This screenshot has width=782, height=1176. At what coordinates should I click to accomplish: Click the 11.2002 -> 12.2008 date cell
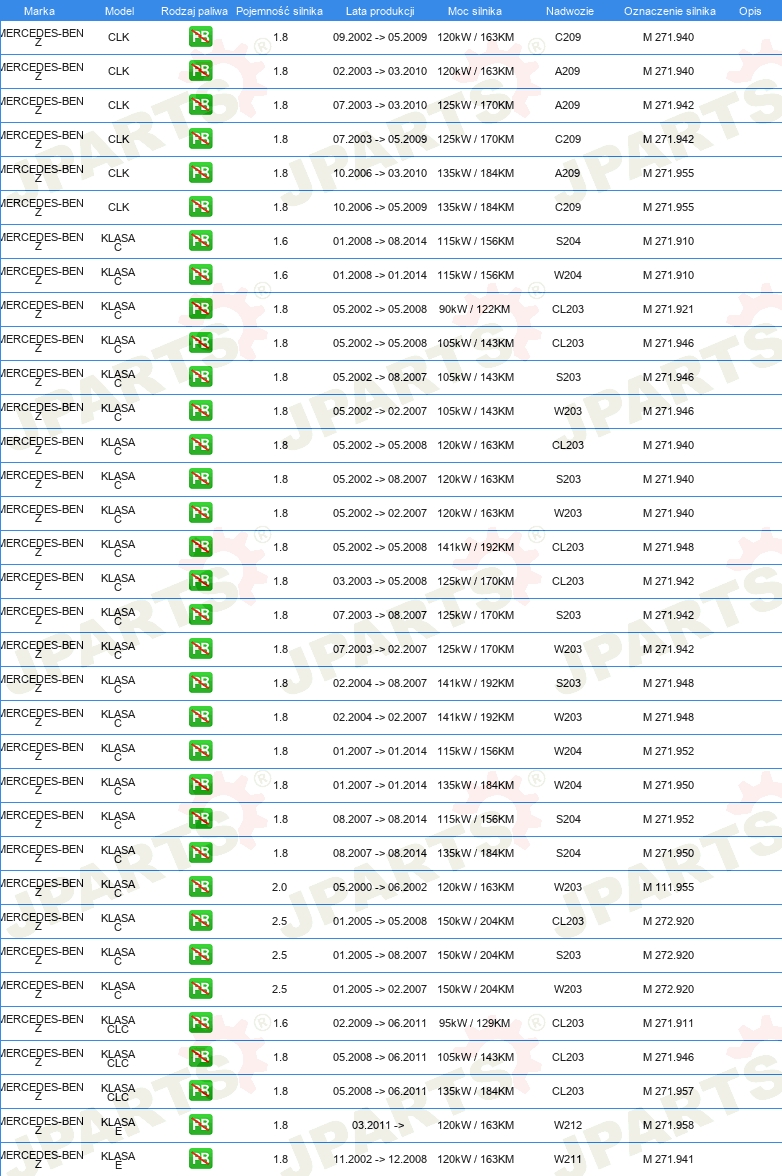point(379,1158)
